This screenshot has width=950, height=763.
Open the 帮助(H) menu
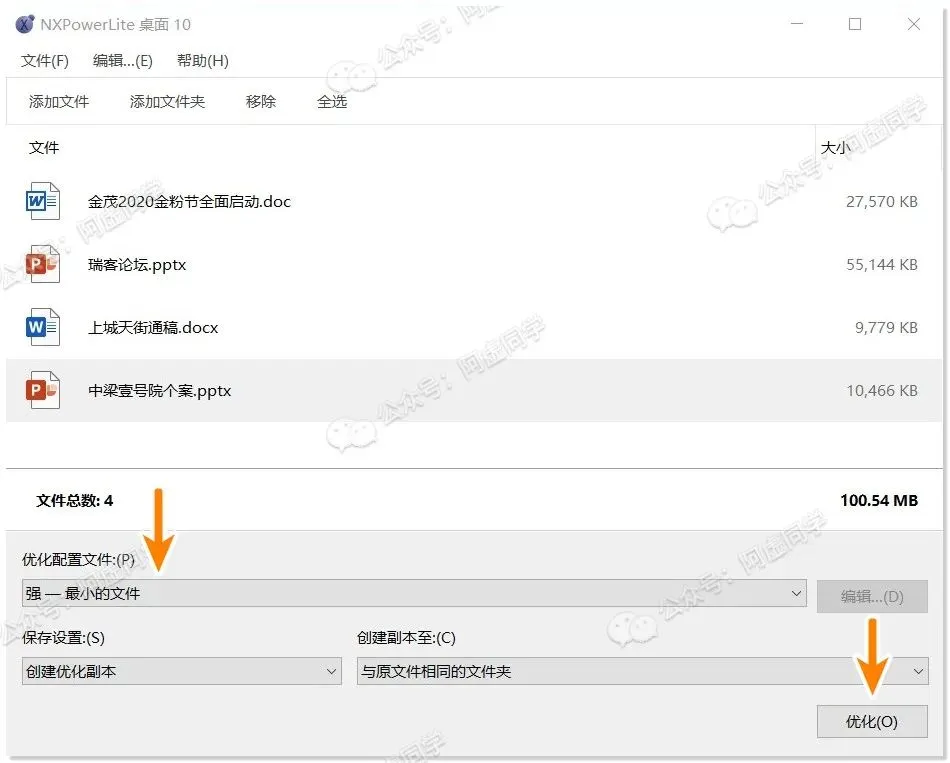(x=202, y=61)
